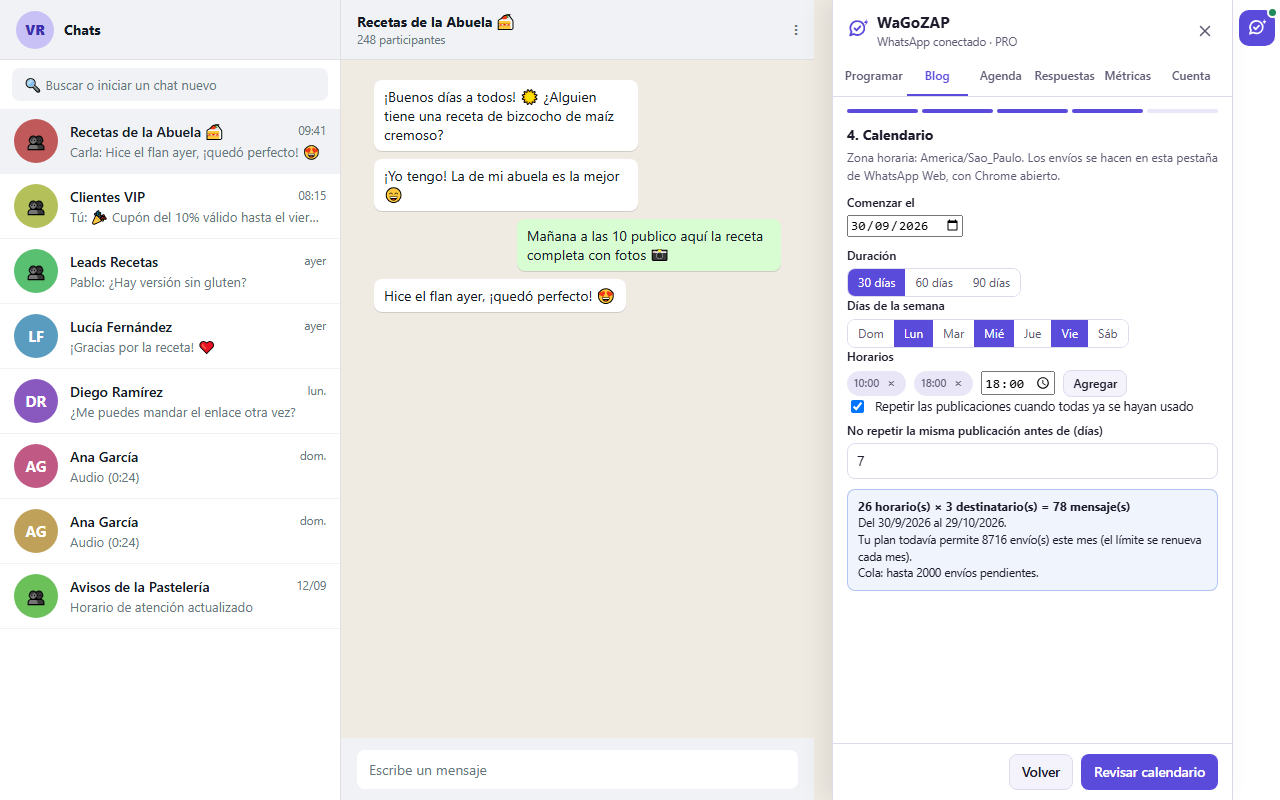Viewport: 1280px width, 800px height.
Task: Select the 60 días duration
Action: (x=935, y=283)
